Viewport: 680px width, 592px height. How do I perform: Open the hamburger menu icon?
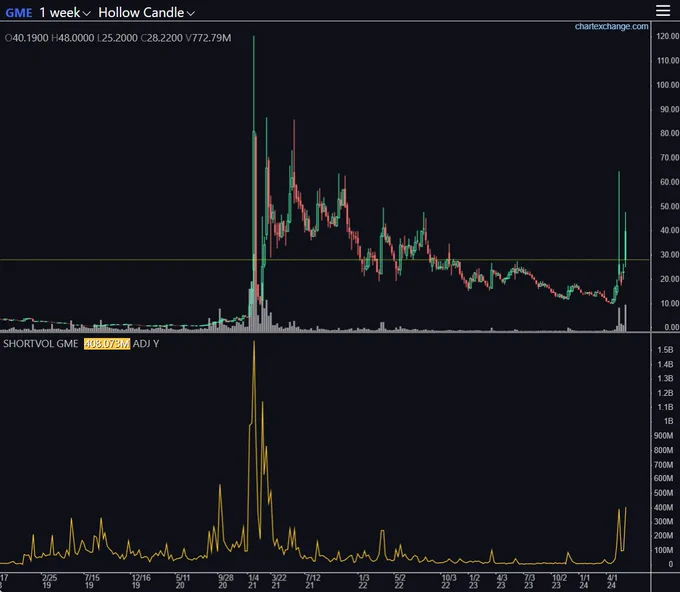(663, 10)
